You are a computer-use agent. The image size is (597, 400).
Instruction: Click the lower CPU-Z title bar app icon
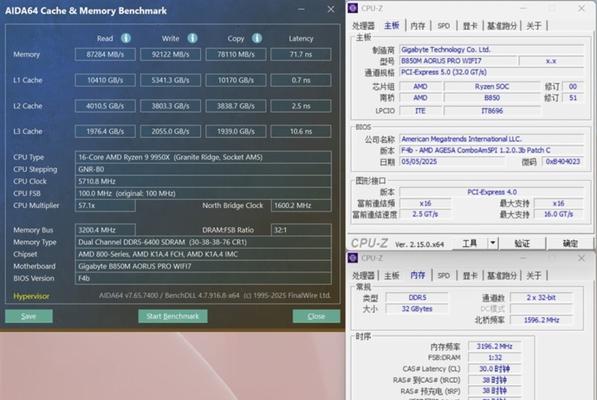tap(353, 258)
